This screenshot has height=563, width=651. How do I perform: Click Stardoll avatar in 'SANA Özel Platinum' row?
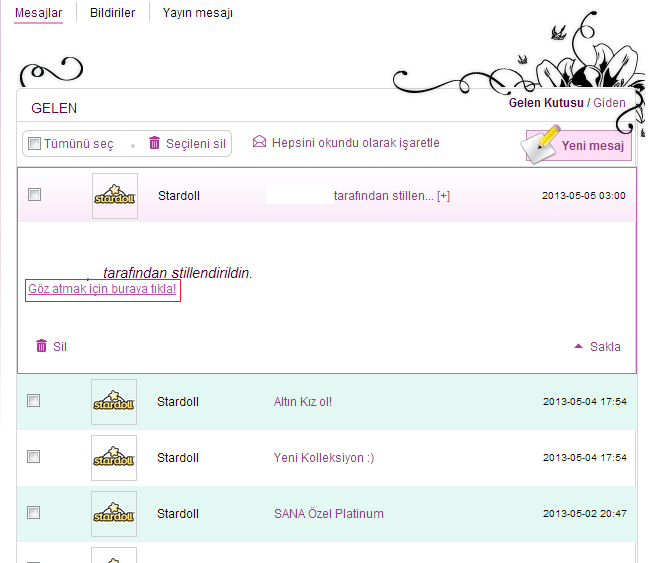(114, 514)
